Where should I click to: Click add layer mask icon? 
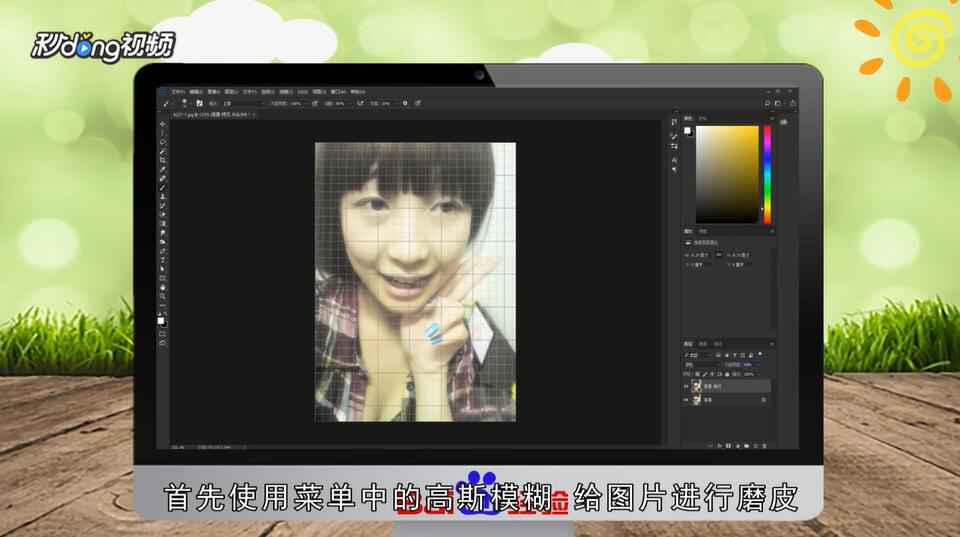click(x=729, y=446)
